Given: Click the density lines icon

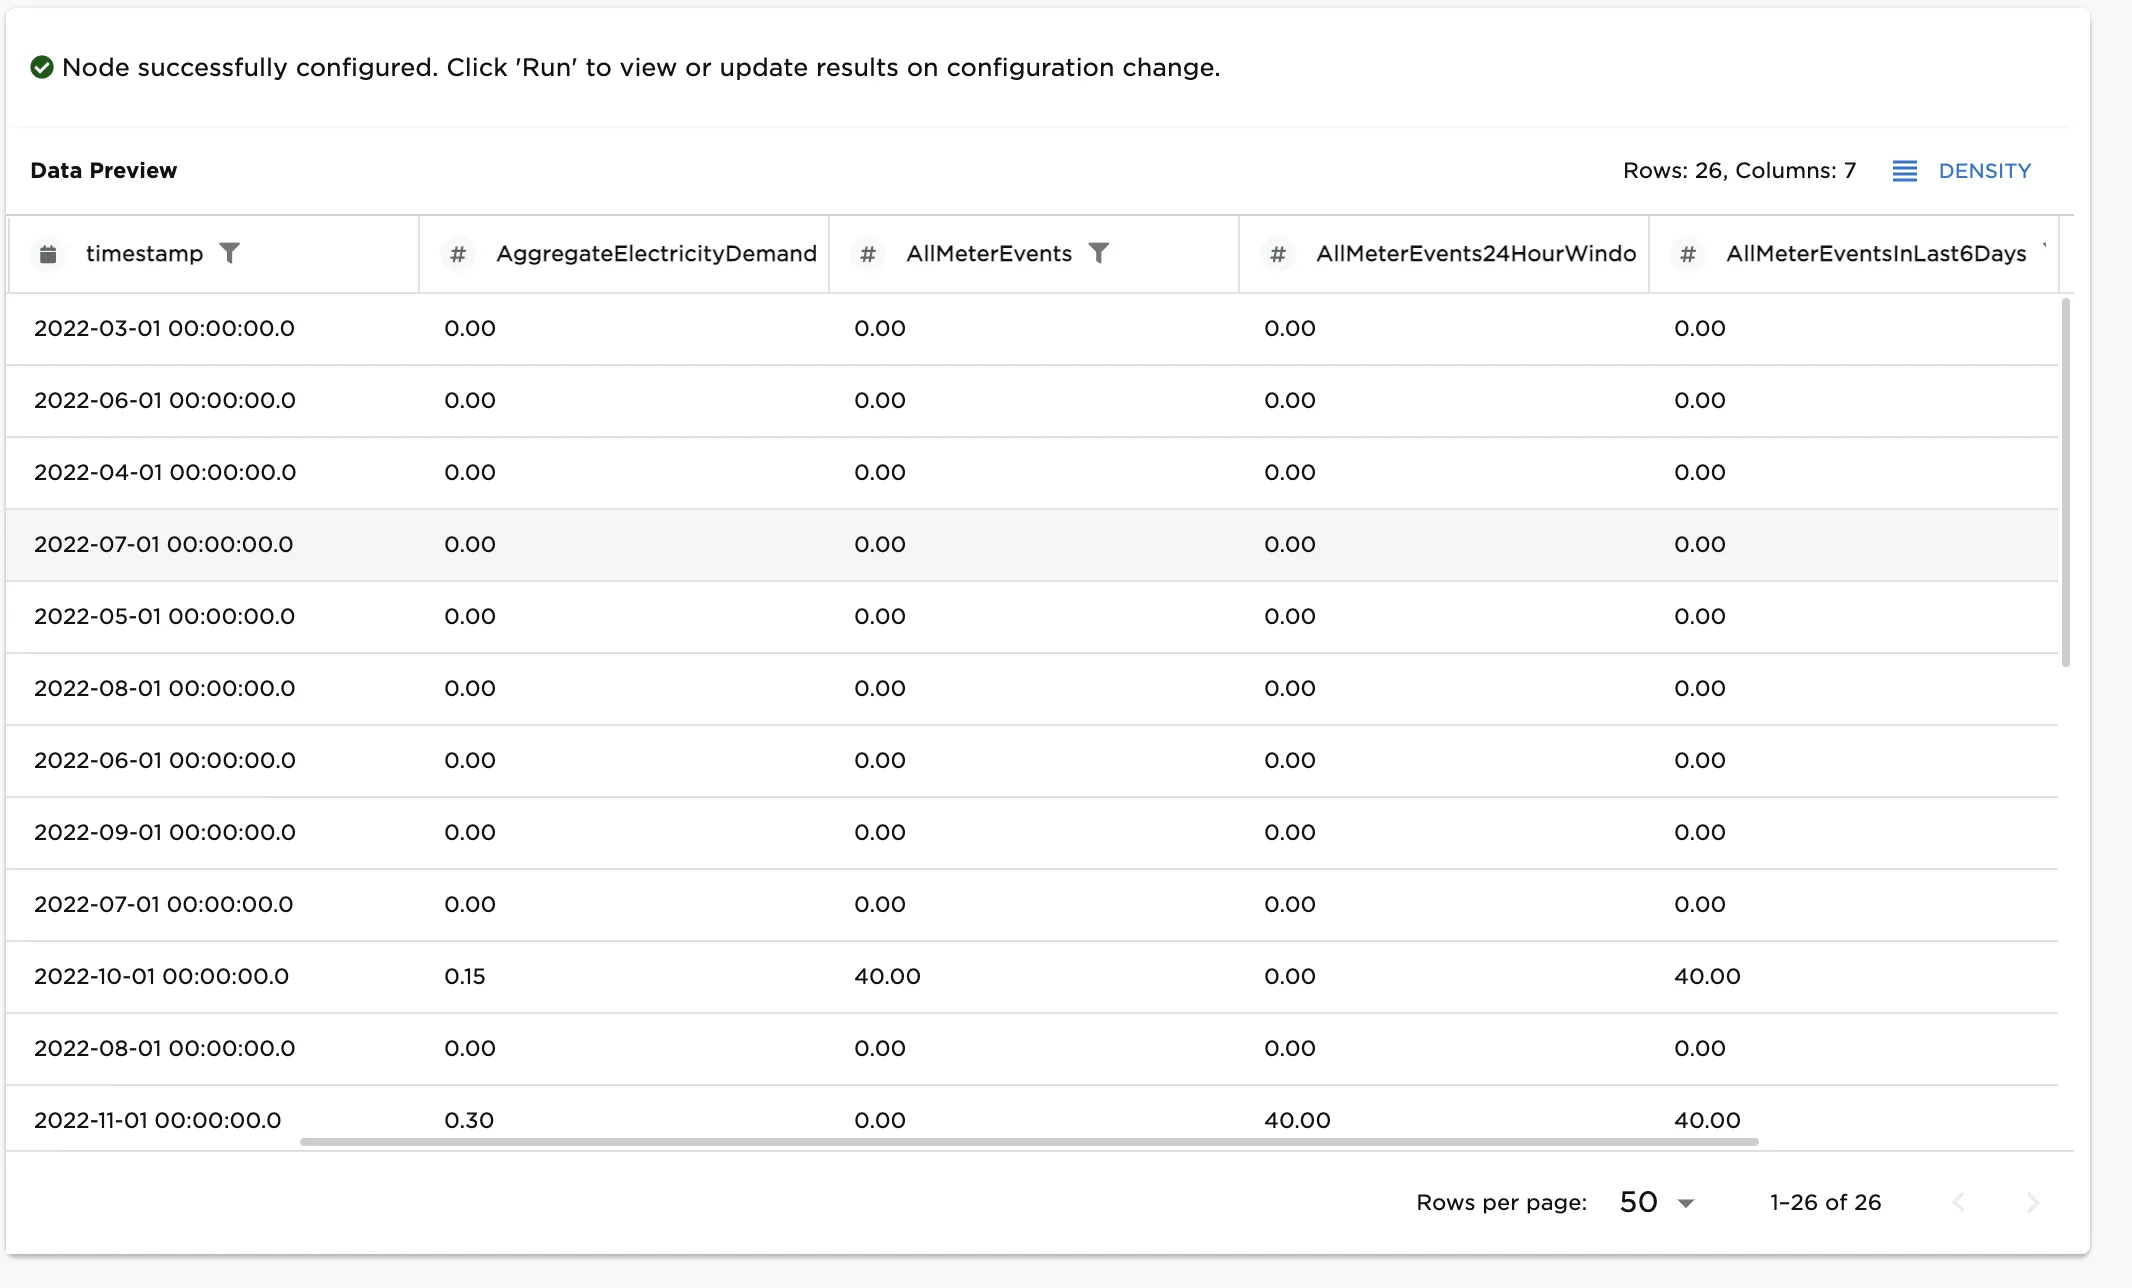Looking at the screenshot, I should click(1905, 171).
